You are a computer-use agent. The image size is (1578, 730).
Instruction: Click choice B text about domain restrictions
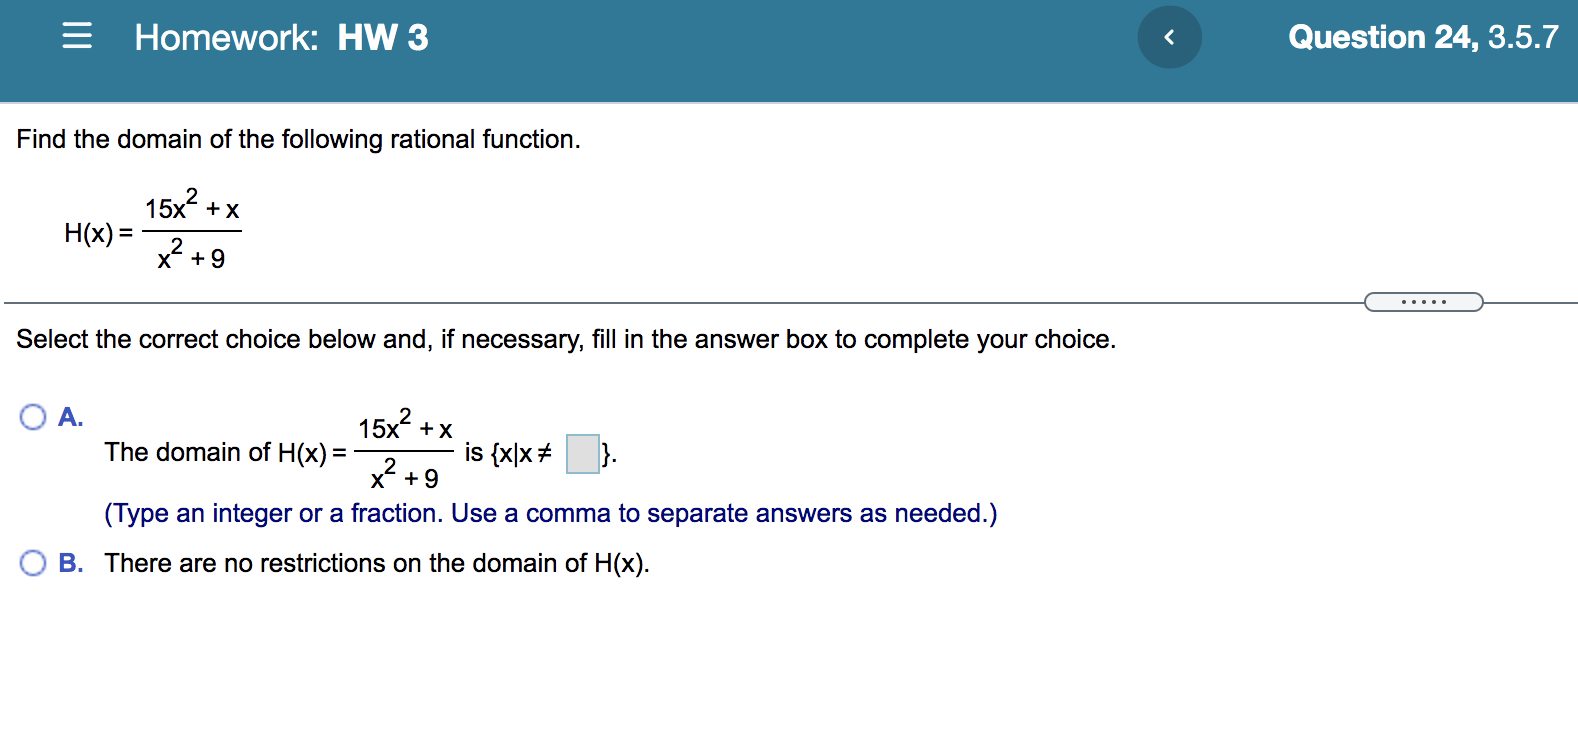click(x=376, y=563)
